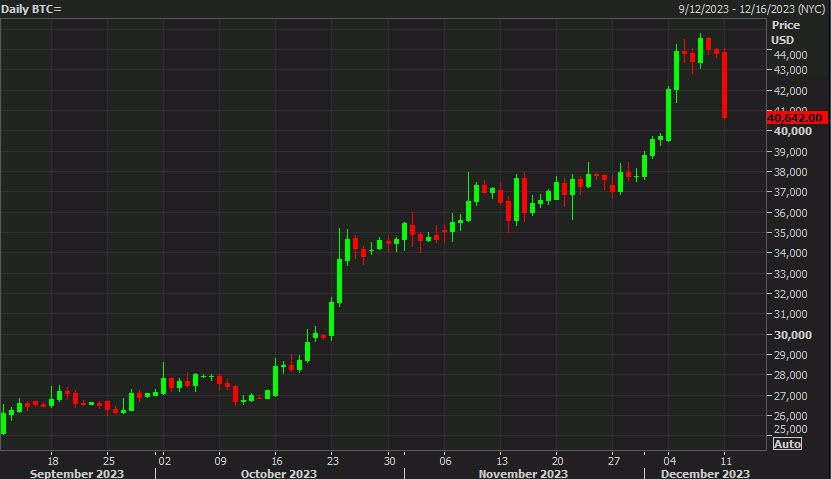Screen dimensions: 831x479
Task: Click the 27,000 price axis label
Action: 790,396
